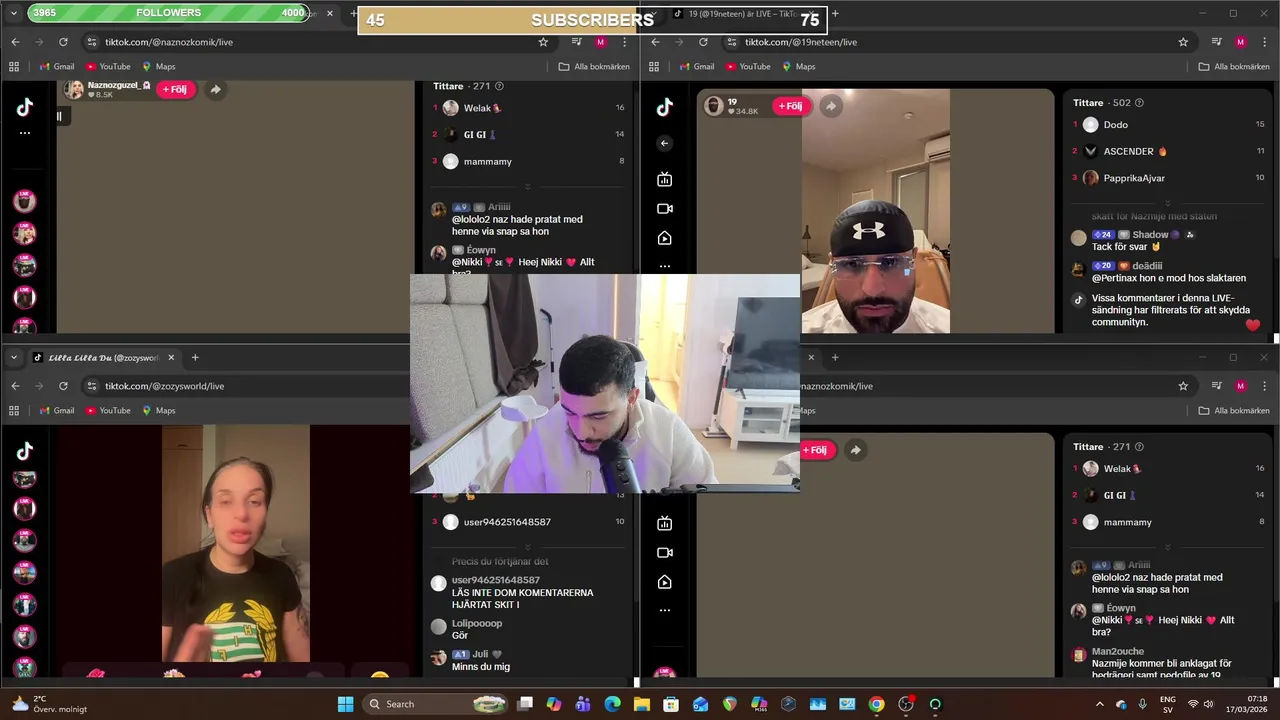View site info for tiktok.com/@19neteen/live
This screenshot has width=1280, height=720.
732,42
